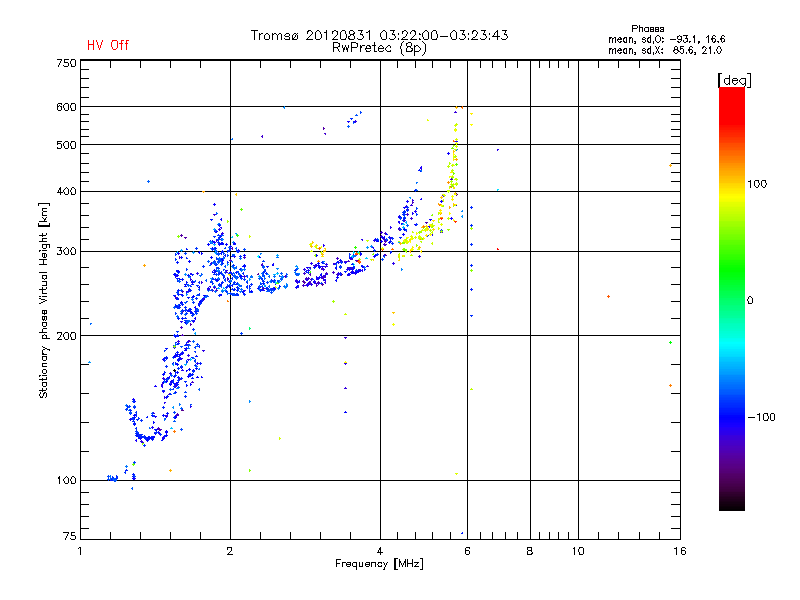Click the subtitle "RwPretec (8p)"
The width and height of the screenshot is (800, 600).
click(x=379, y=48)
